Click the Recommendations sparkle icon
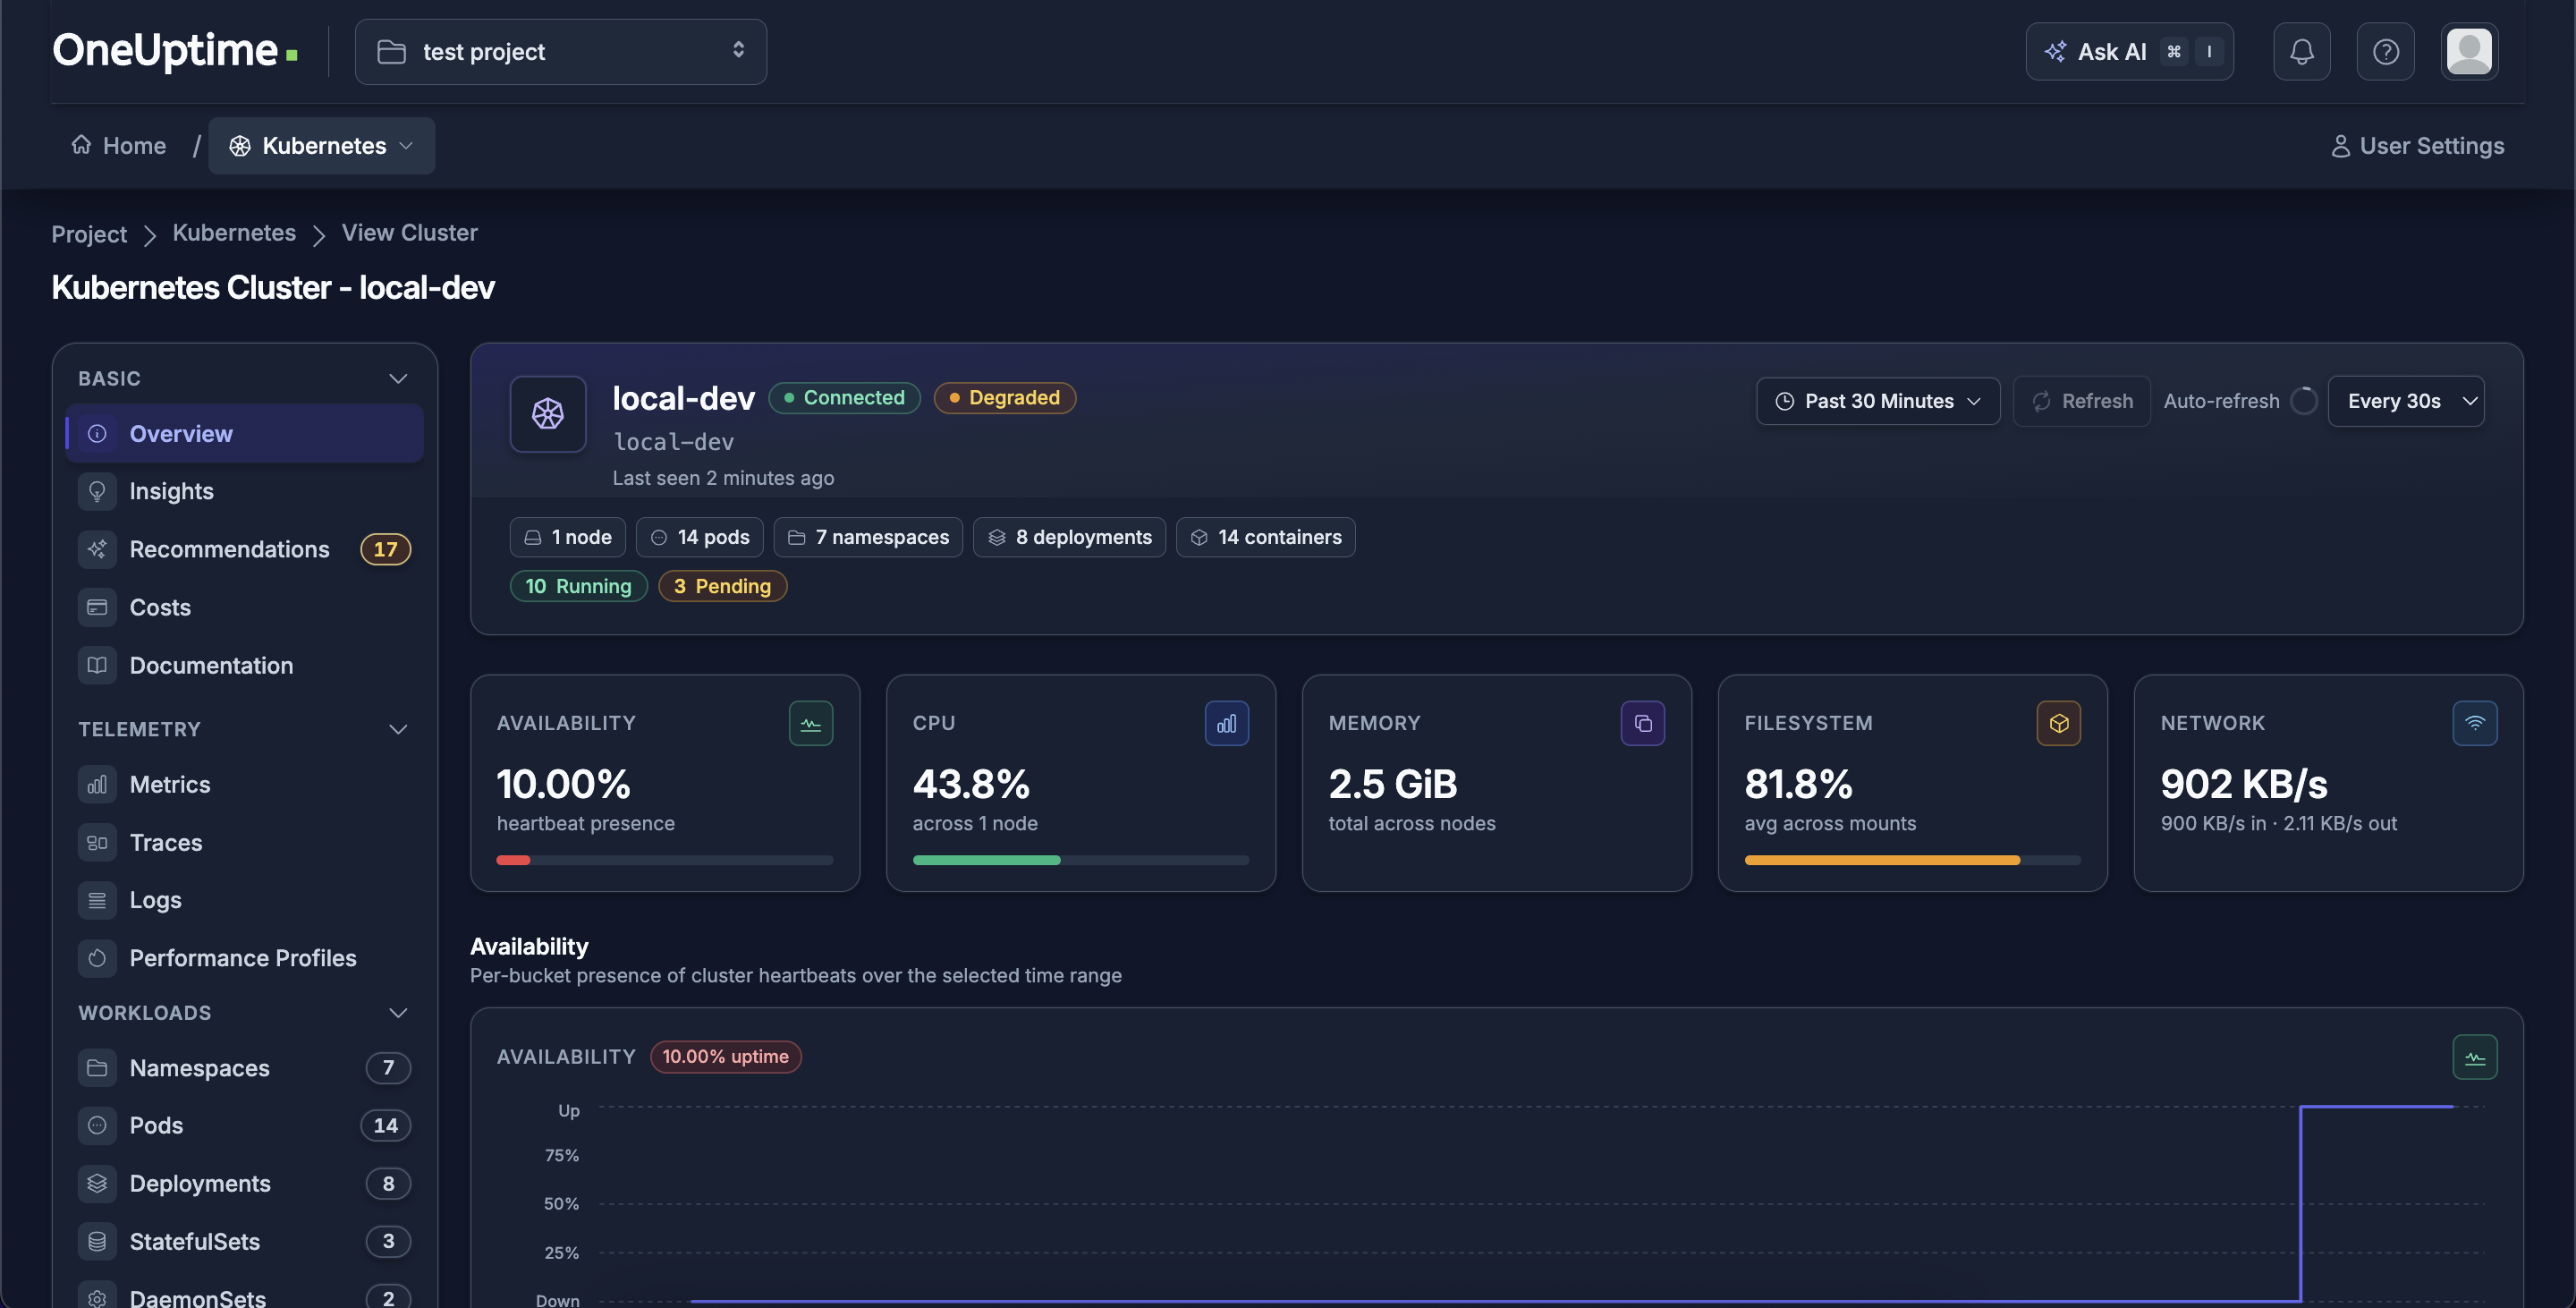 [97, 549]
